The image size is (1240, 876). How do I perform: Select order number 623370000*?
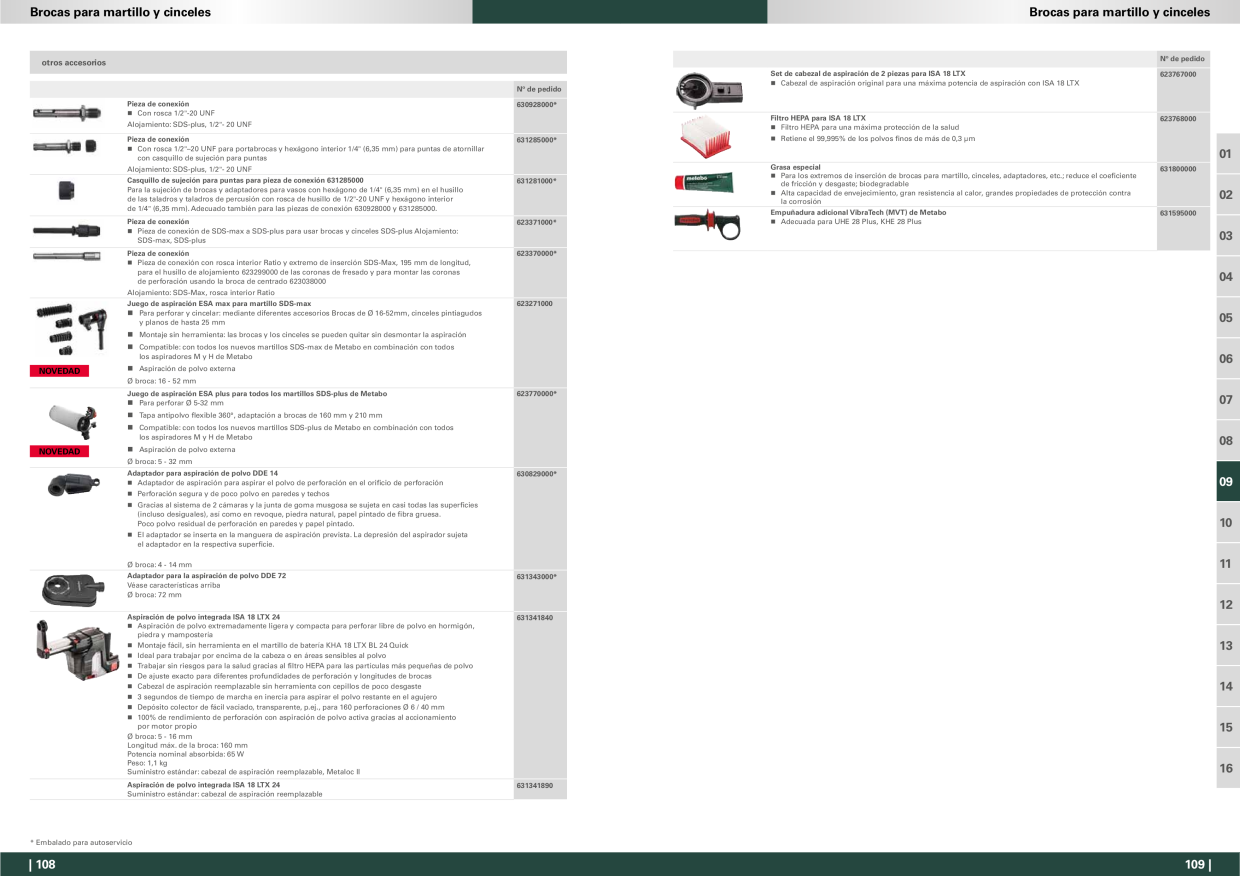(536, 254)
